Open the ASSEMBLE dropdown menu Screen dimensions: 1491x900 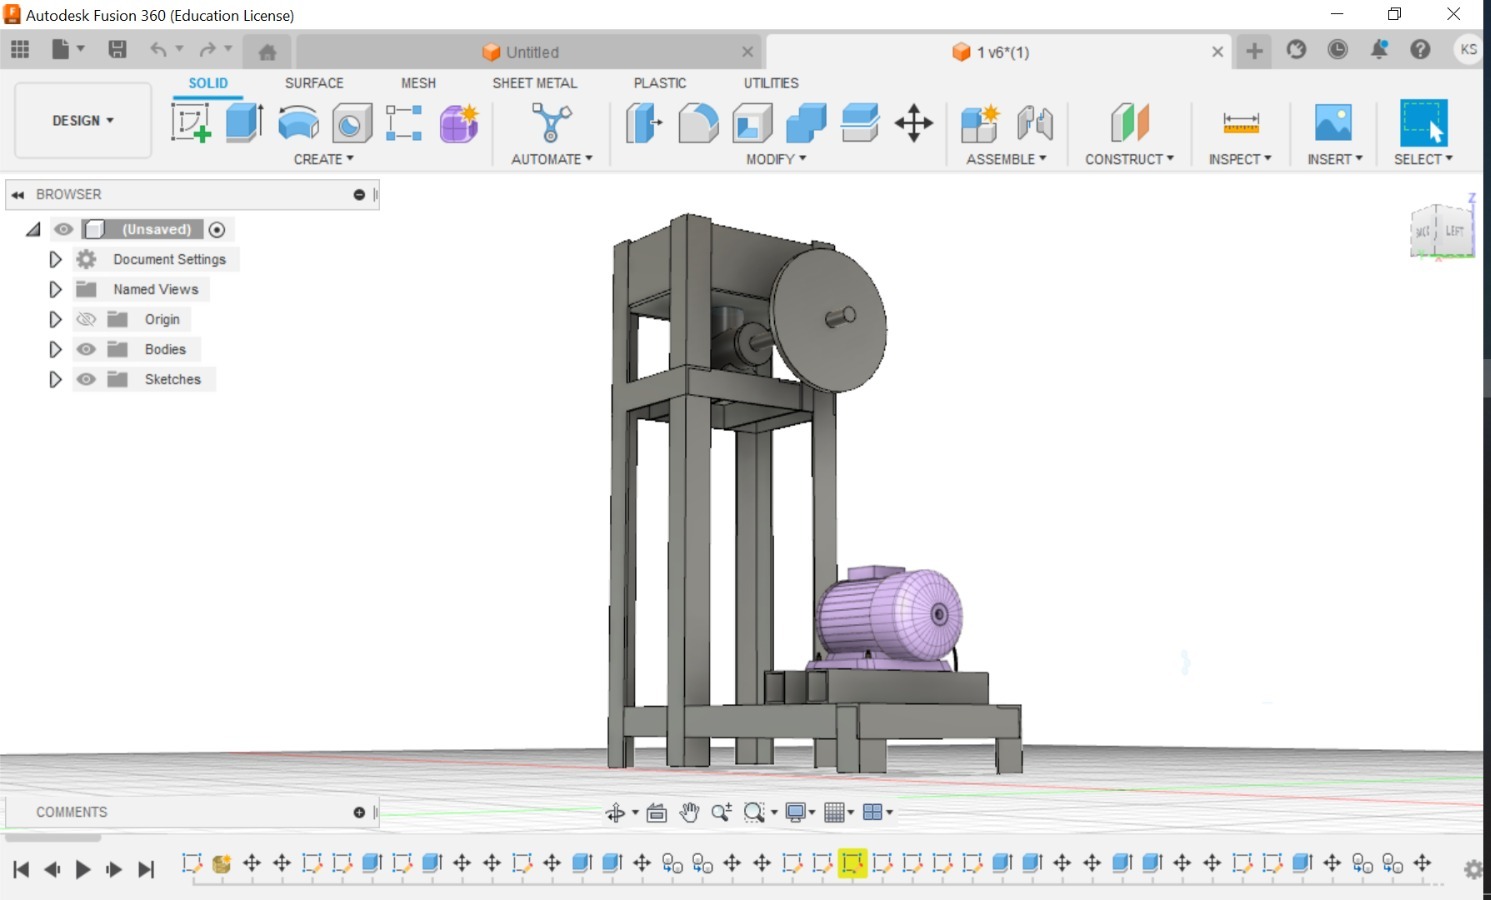[x=1006, y=159]
